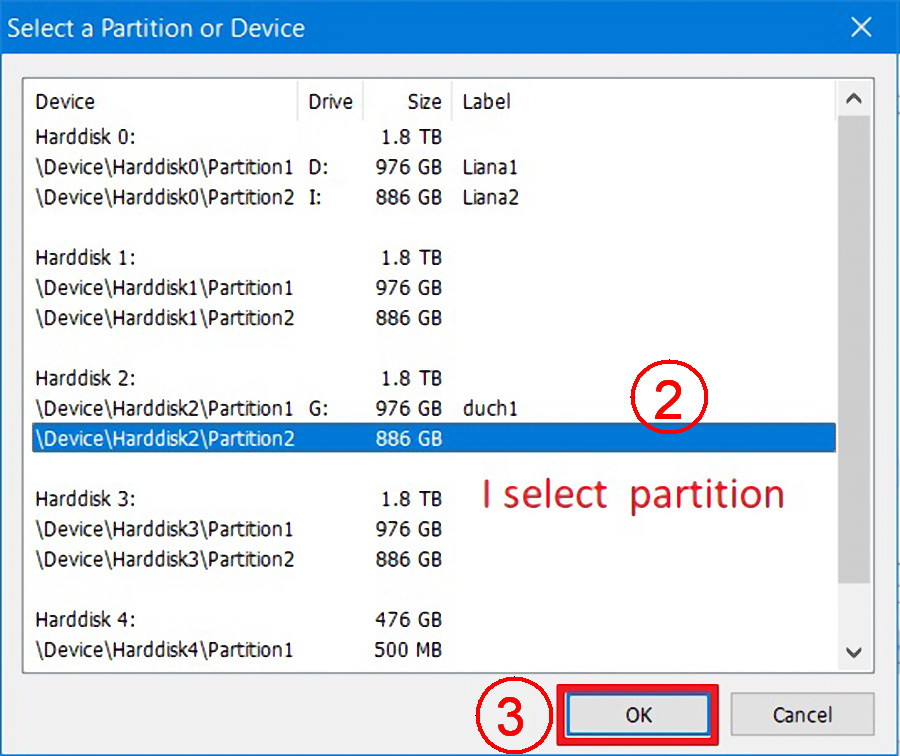
Task: Click the G: drive letter cell
Action: point(319,408)
